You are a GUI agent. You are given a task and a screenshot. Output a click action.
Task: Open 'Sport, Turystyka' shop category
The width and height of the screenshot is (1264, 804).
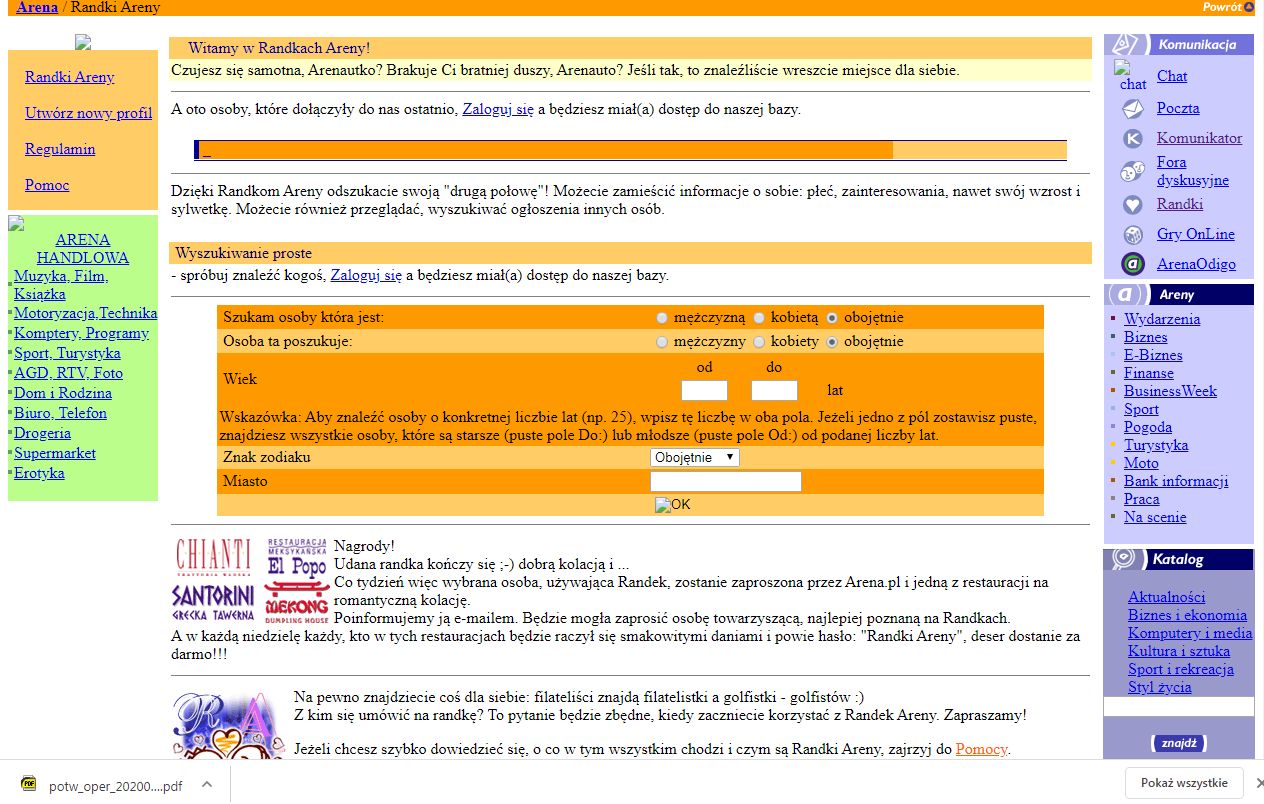(67, 353)
